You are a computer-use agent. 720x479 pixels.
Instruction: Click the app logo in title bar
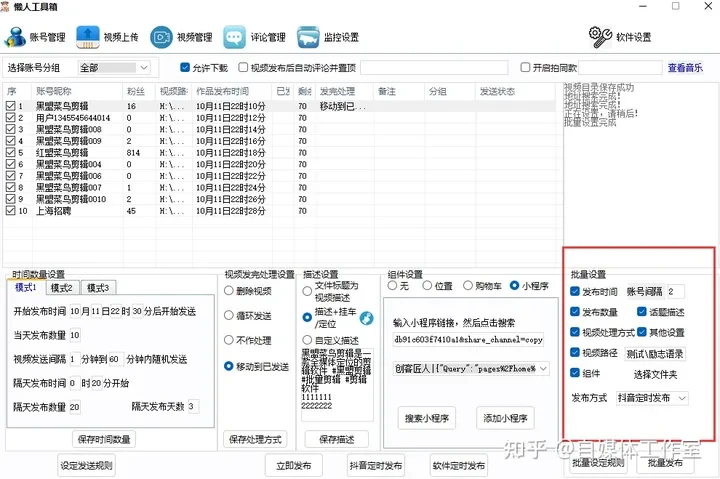5,6
